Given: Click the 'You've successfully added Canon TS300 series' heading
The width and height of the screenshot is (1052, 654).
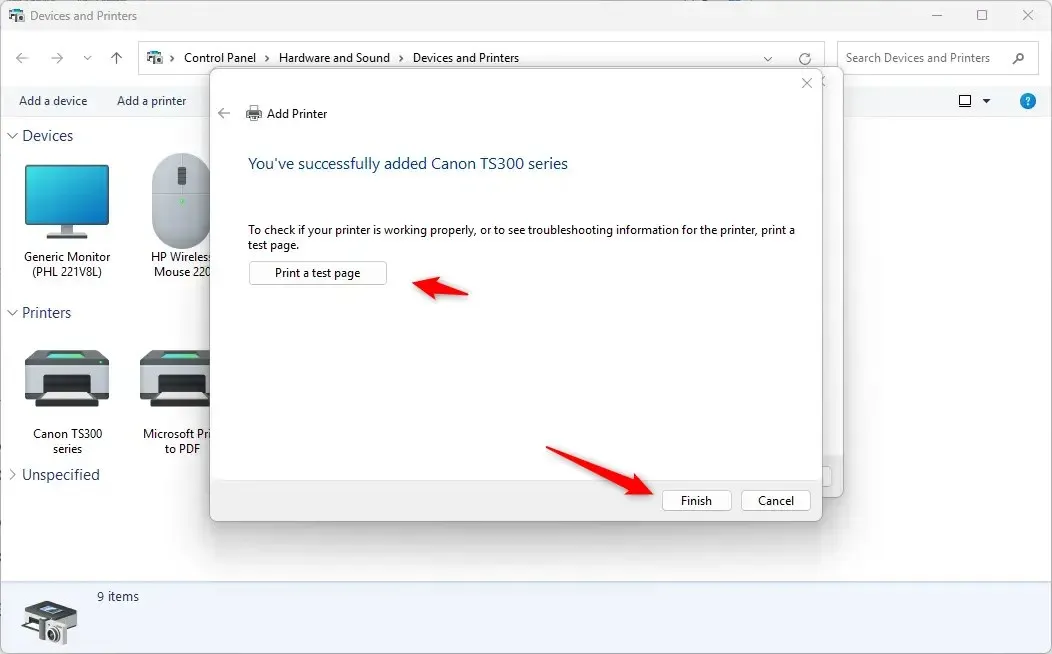Looking at the screenshot, I should click(408, 164).
